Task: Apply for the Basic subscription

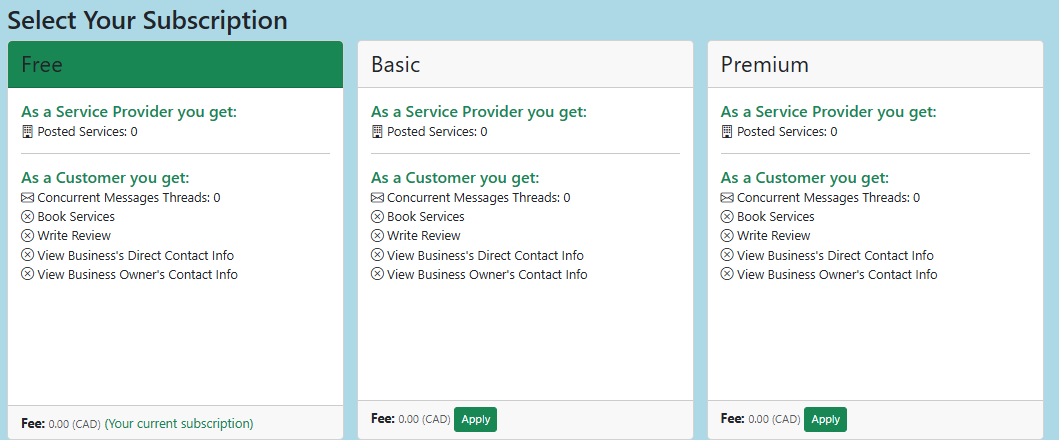Action: [475, 419]
